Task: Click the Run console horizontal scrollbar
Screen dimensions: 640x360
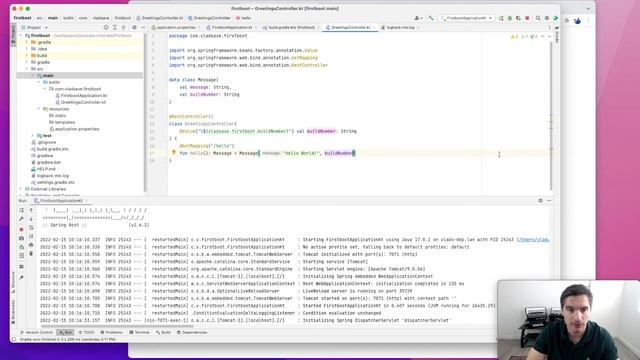Action: pos(117,326)
